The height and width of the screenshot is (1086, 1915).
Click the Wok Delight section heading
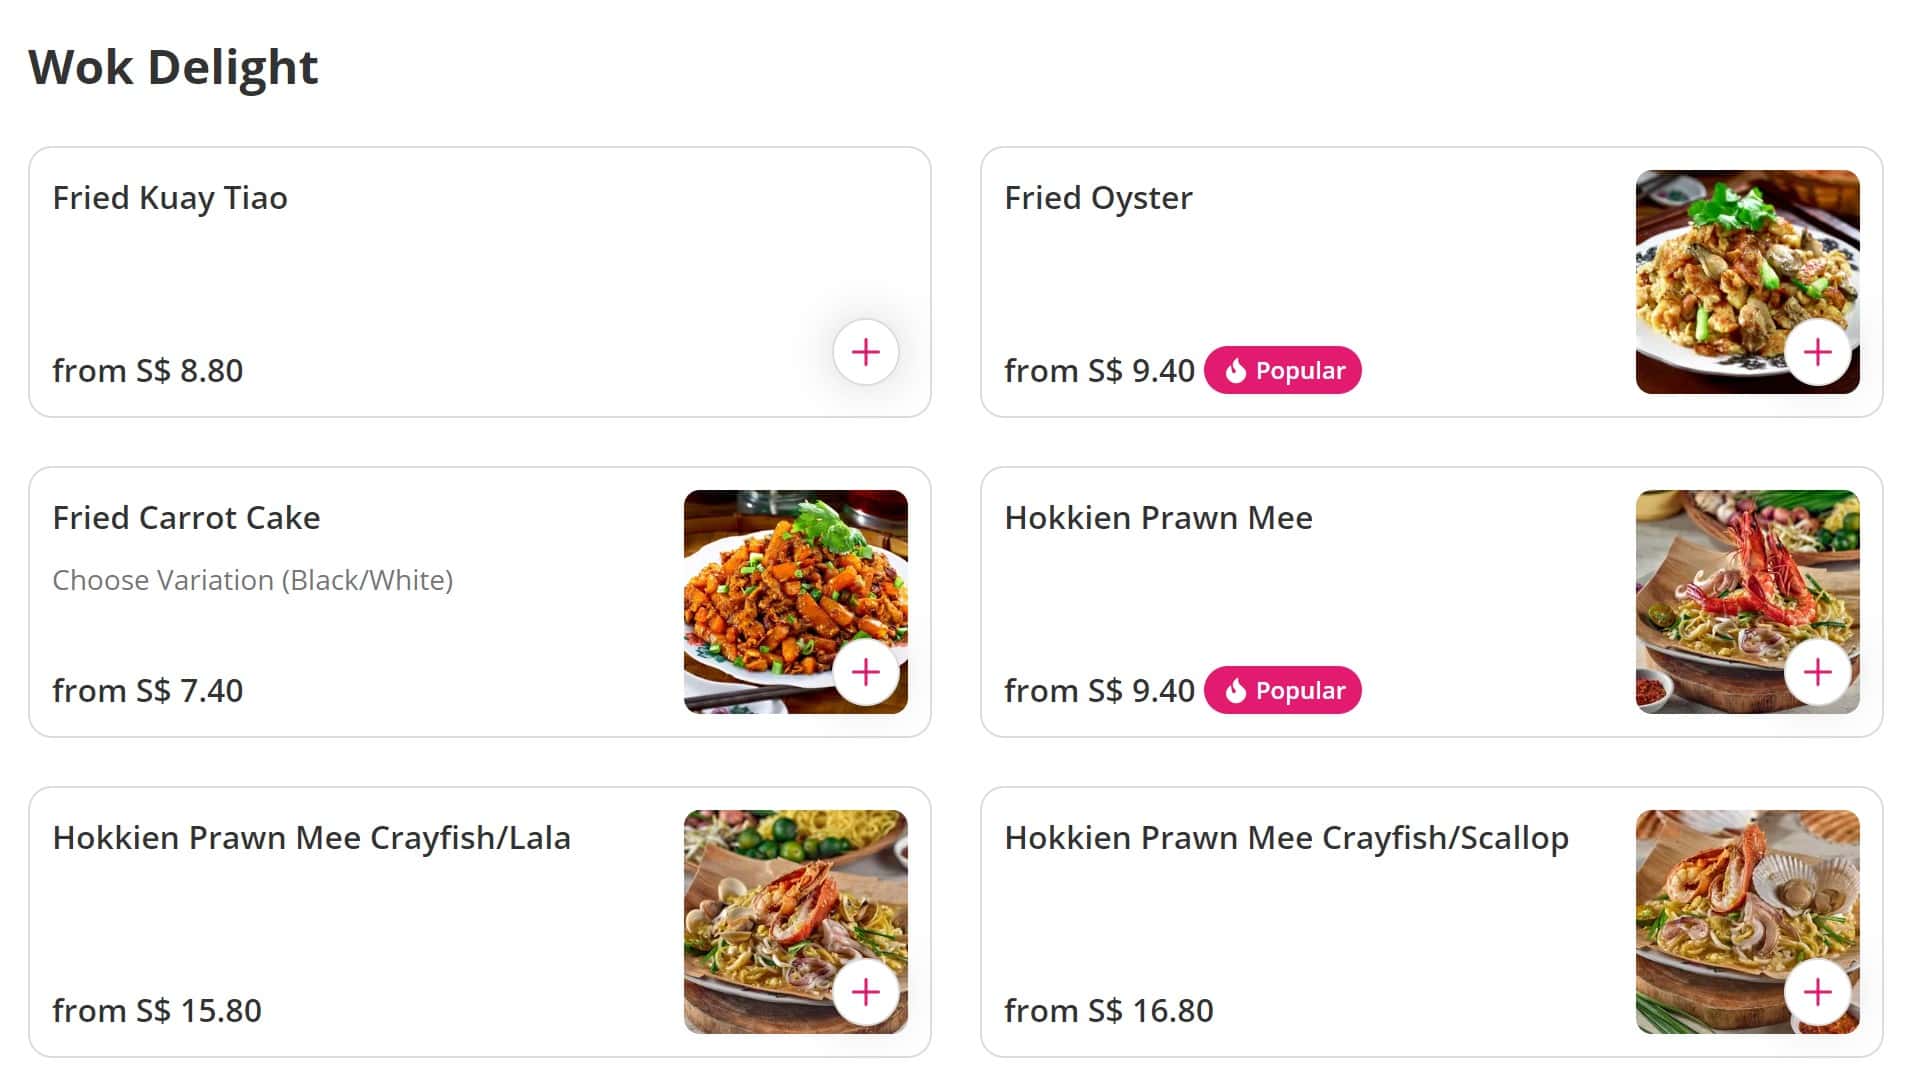click(x=173, y=67)
